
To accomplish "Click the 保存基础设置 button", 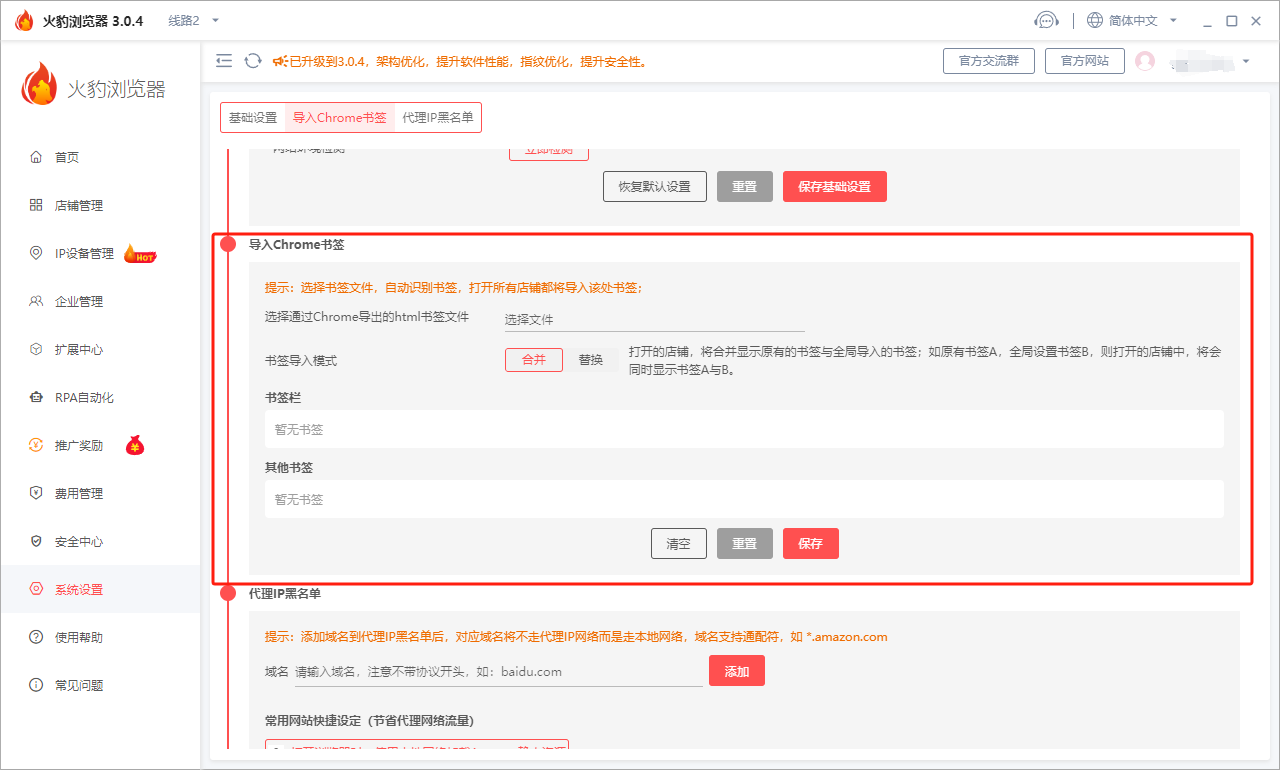I will (835, 187).
